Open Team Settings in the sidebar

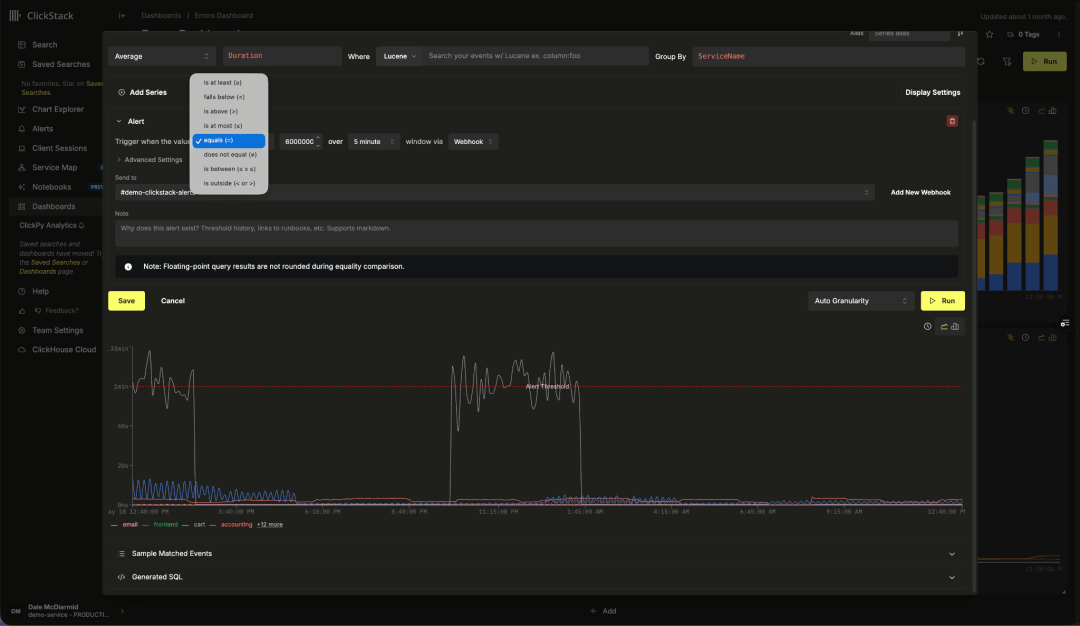[58, 331]
